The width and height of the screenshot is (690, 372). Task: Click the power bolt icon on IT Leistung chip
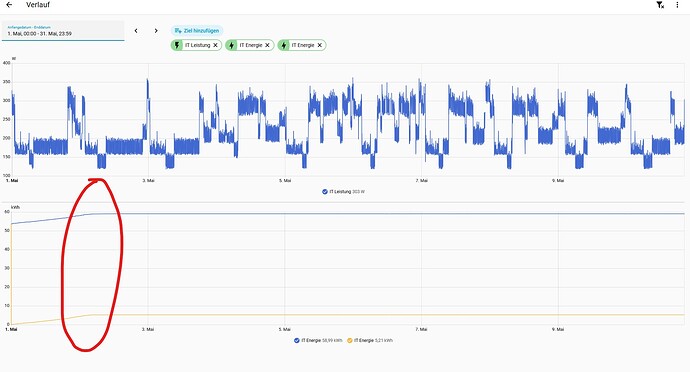[x=177, y=45]
